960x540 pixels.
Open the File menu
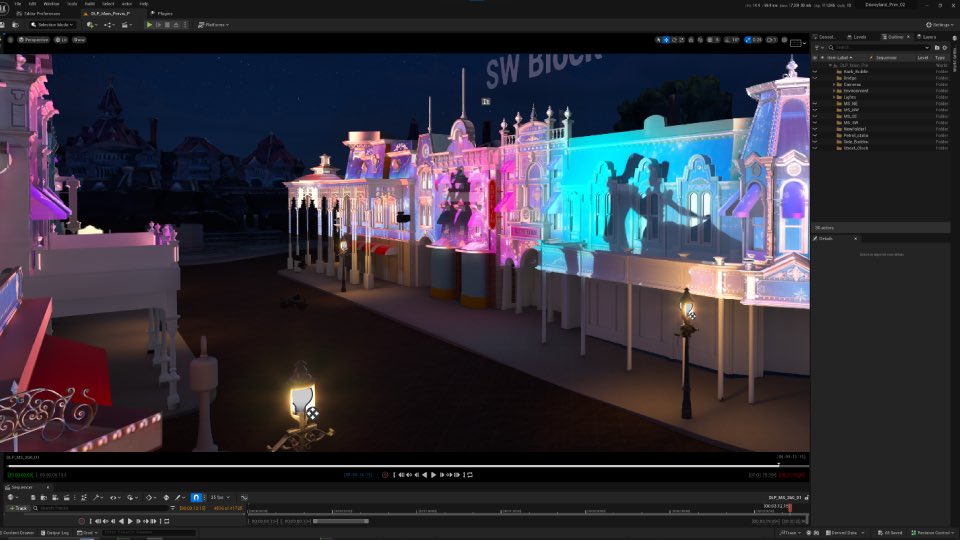[x=18, y=4]
